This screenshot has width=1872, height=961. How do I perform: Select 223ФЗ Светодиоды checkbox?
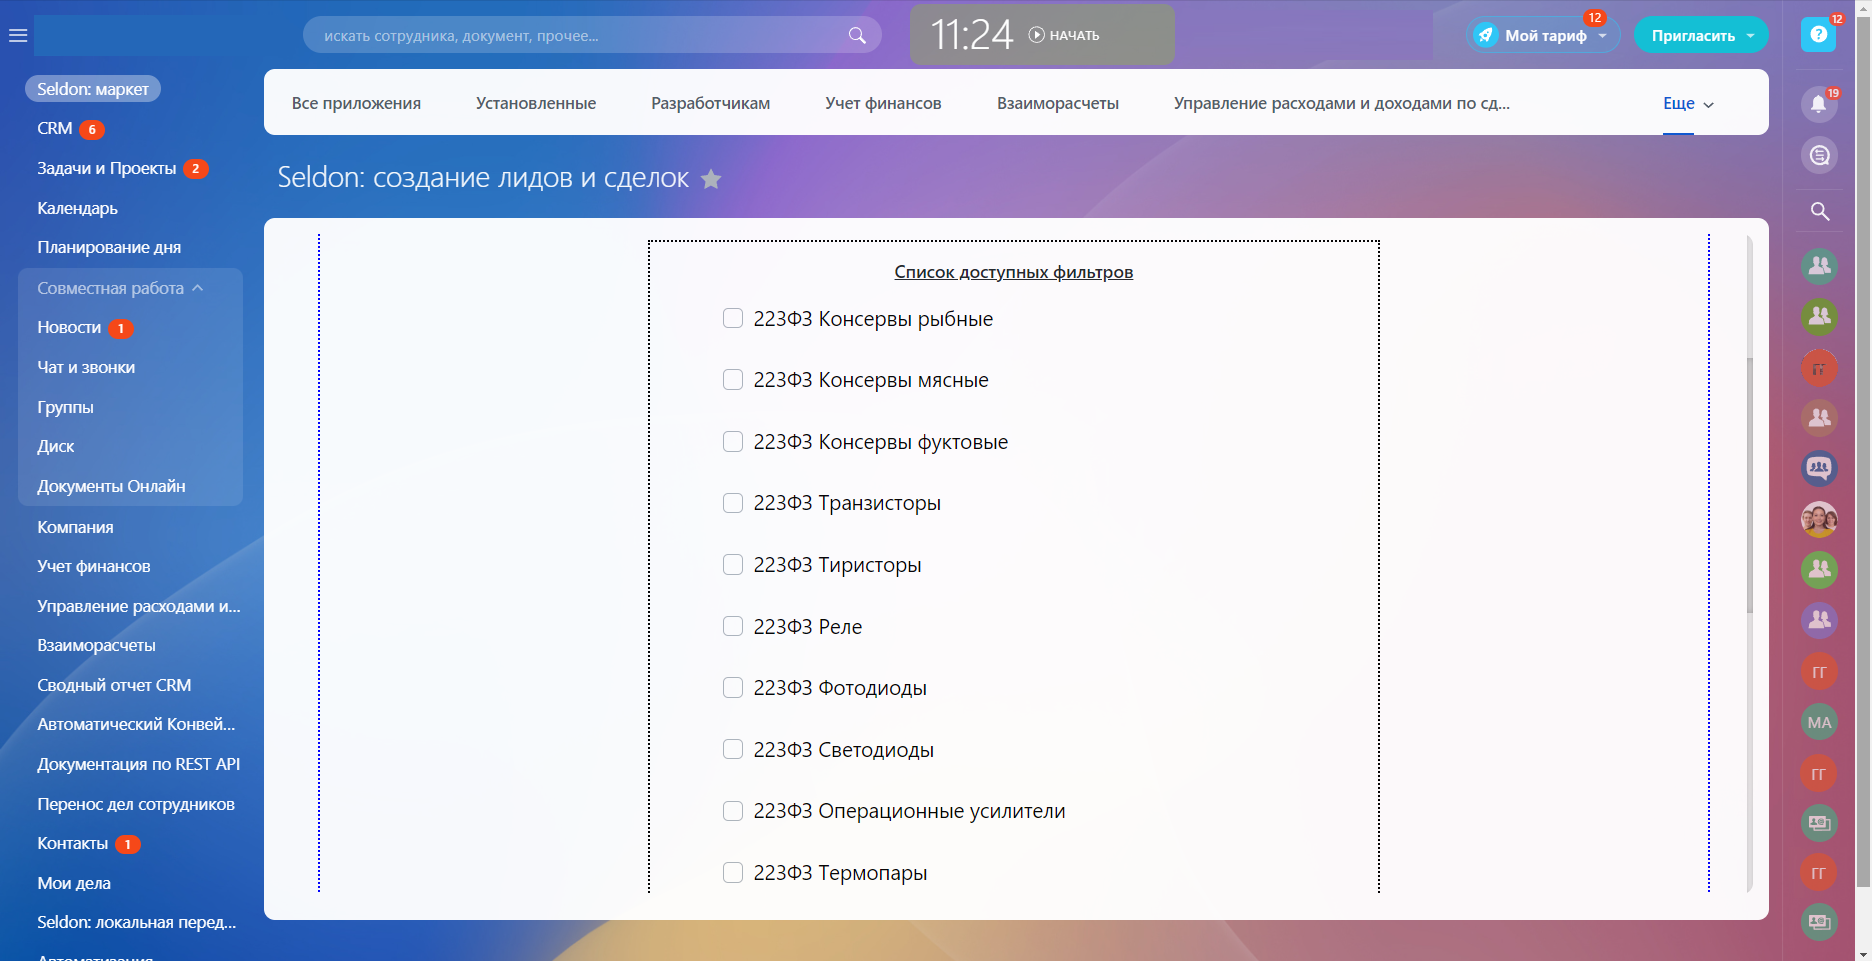733,749
